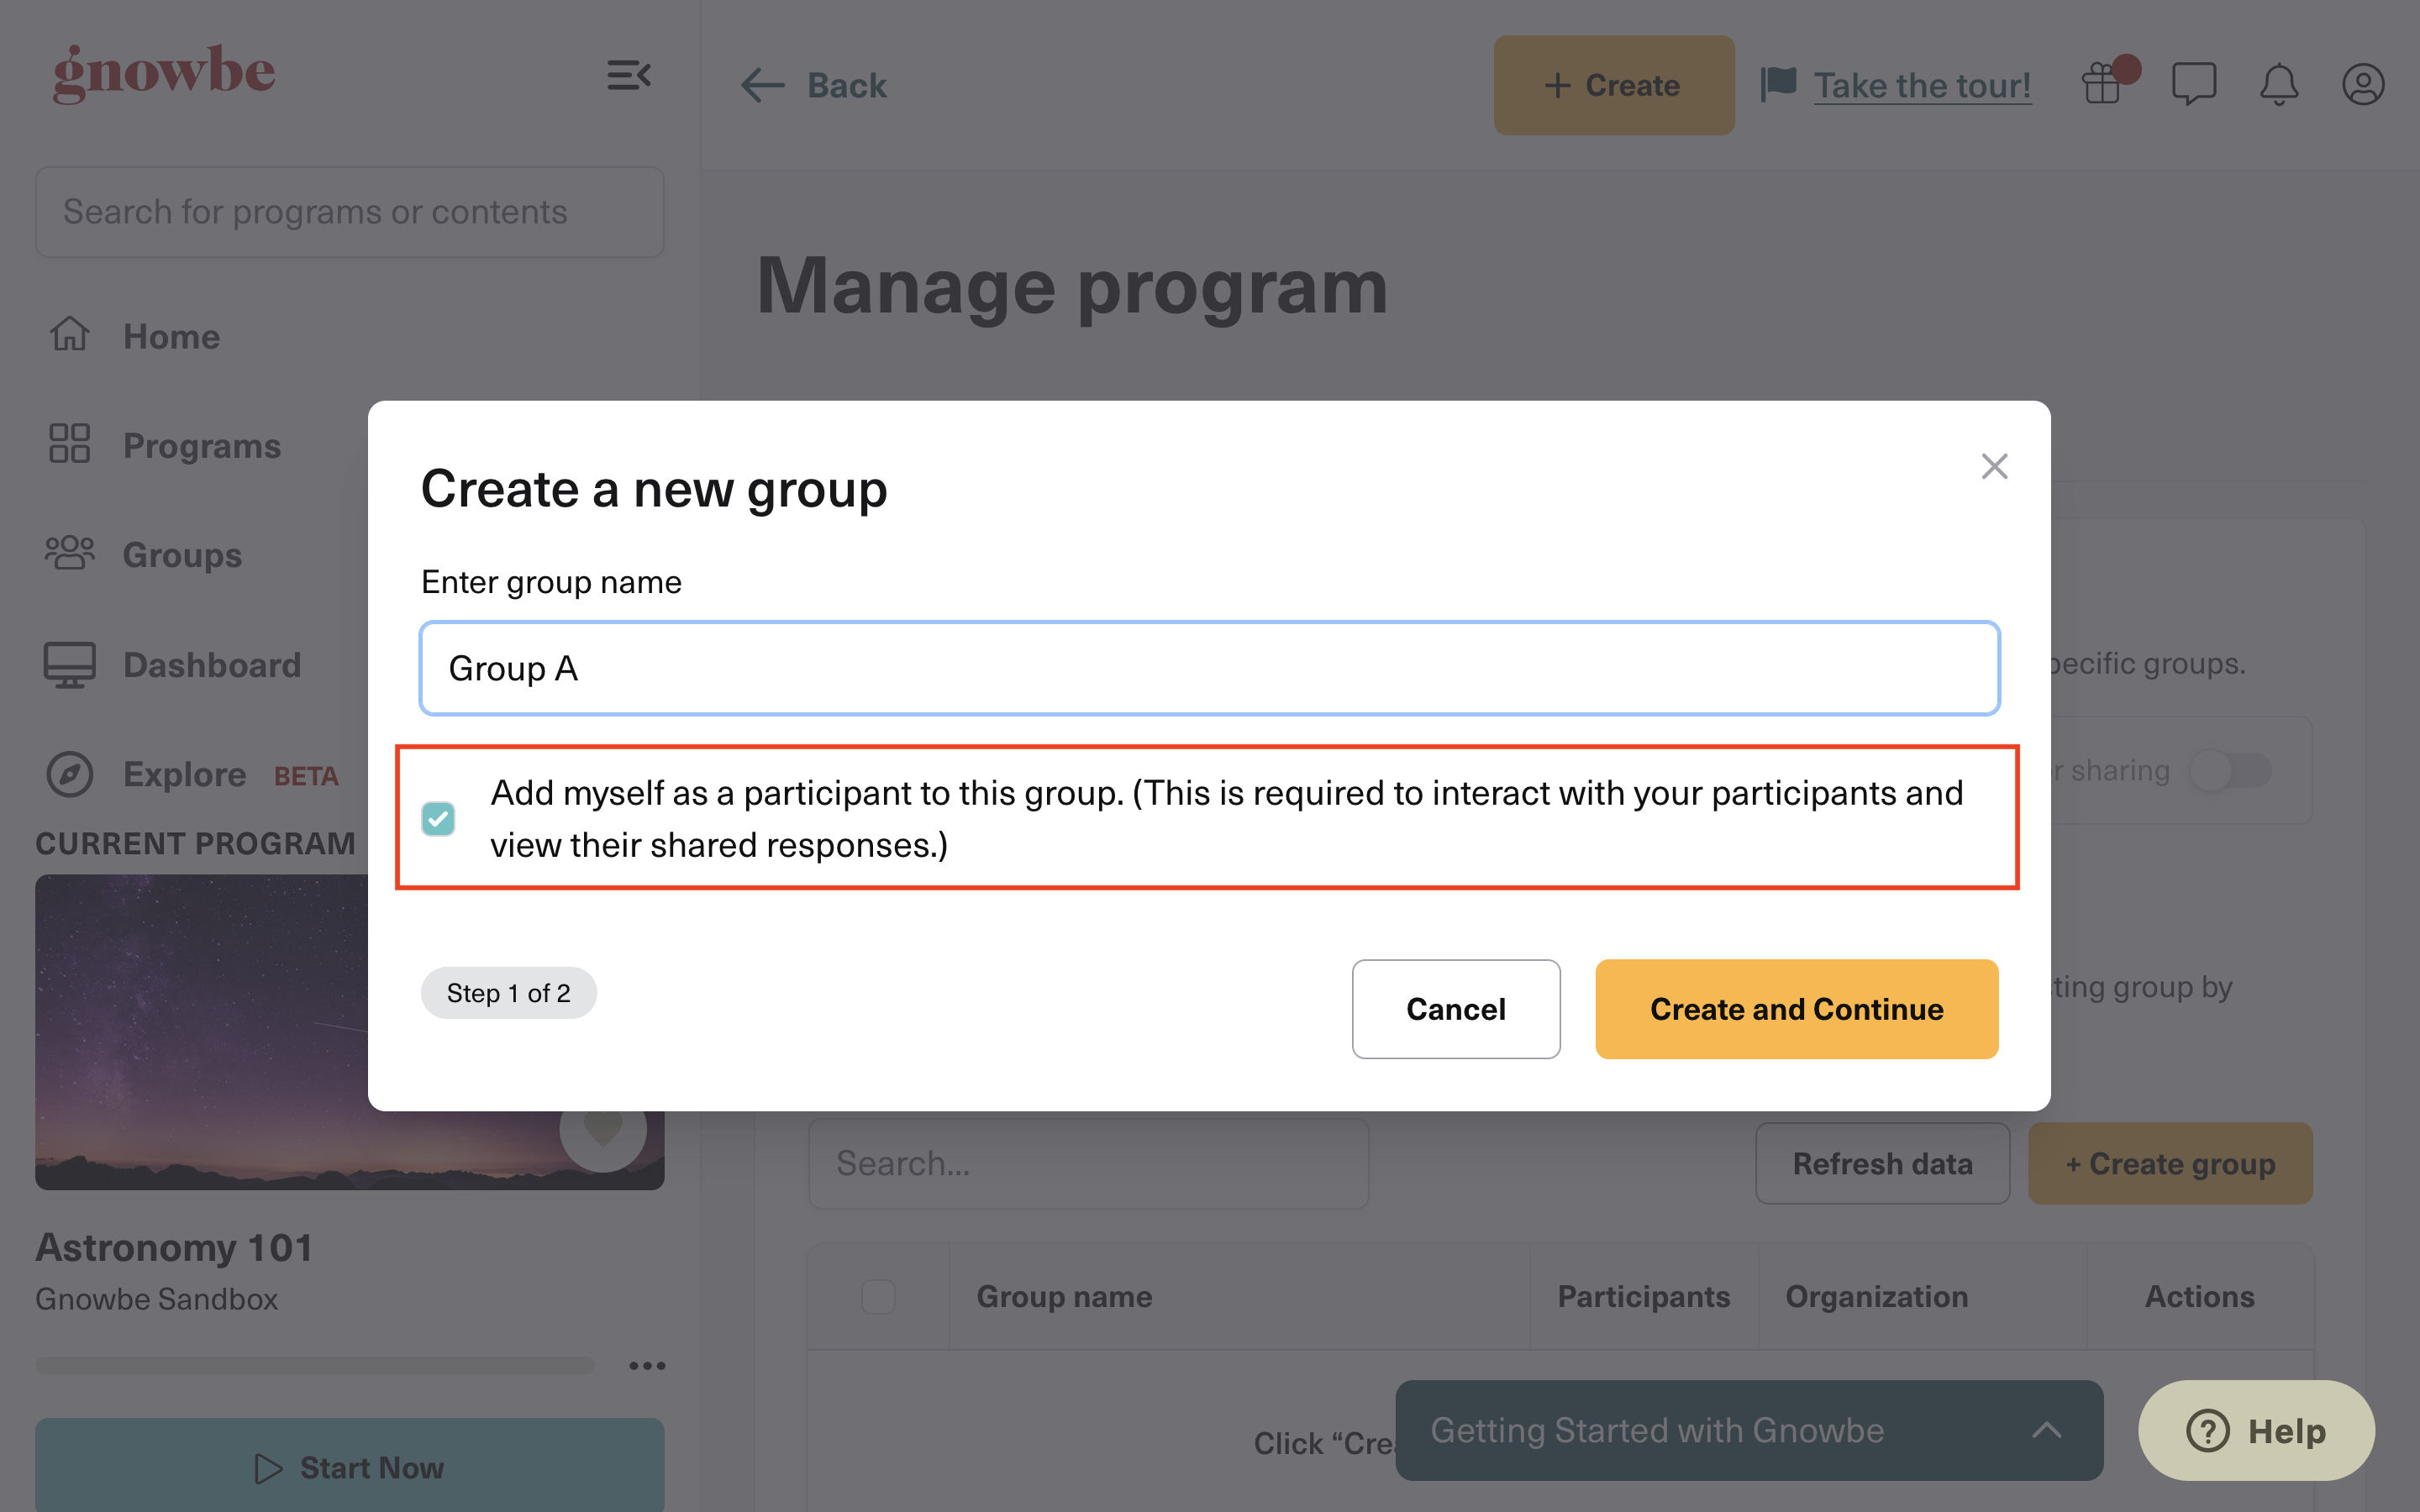
Task: Open Explore BETA in the sidebar
Action: point(194,774)
